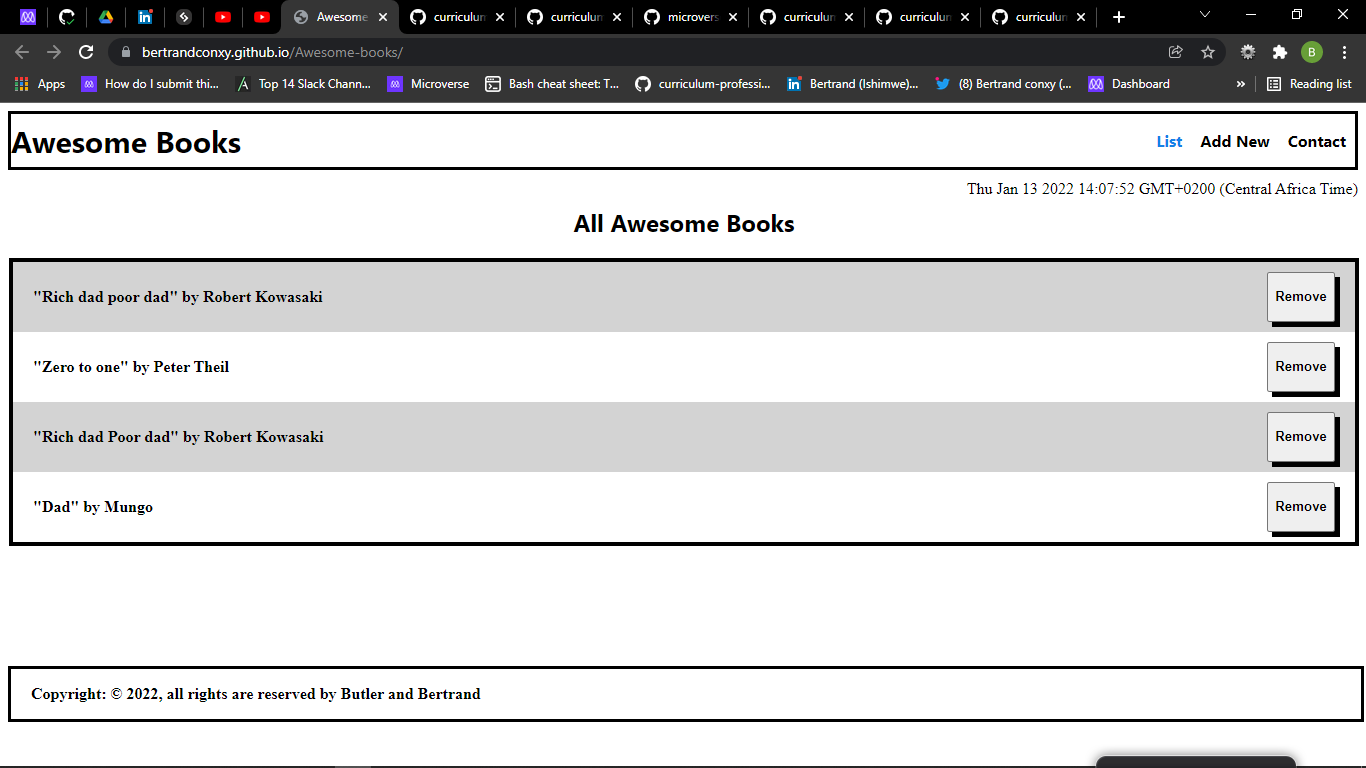This screenshot has width=1366, height=768.
Task: Open the Reading list panel
Action: click(1309, 84)
